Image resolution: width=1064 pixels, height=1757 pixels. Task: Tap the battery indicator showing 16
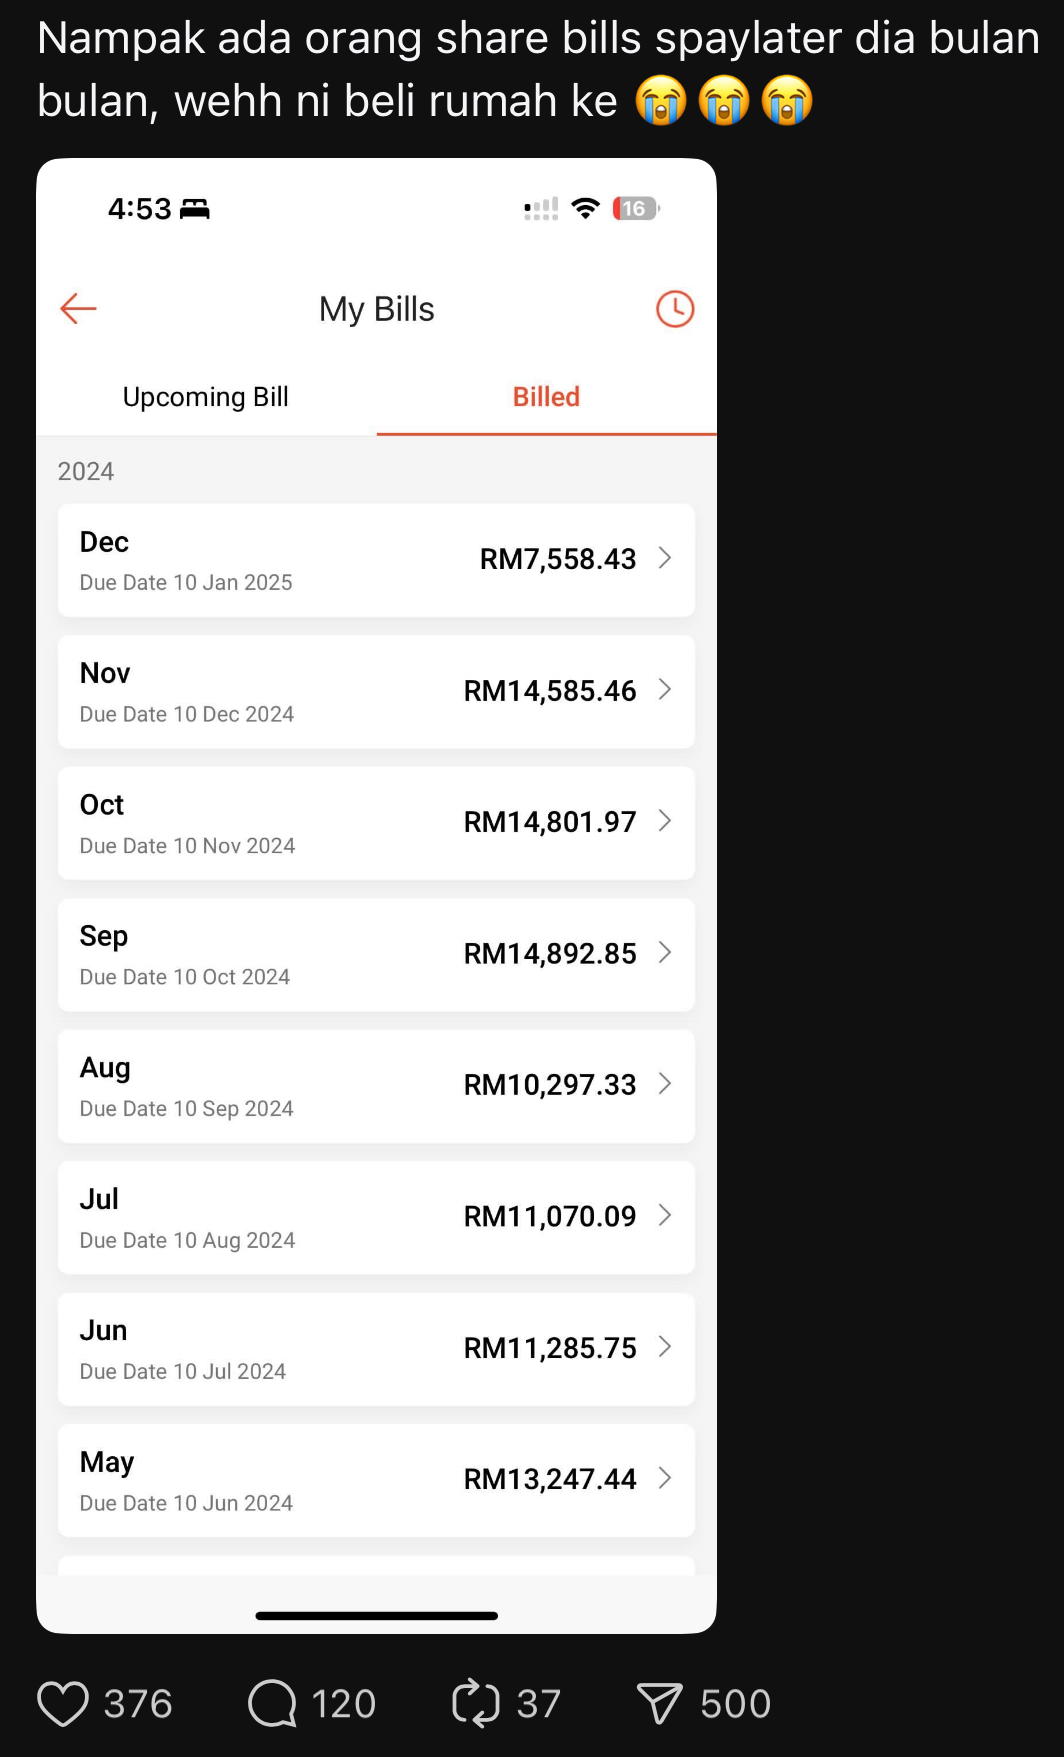pyautogui.click(x=636, y=208)
